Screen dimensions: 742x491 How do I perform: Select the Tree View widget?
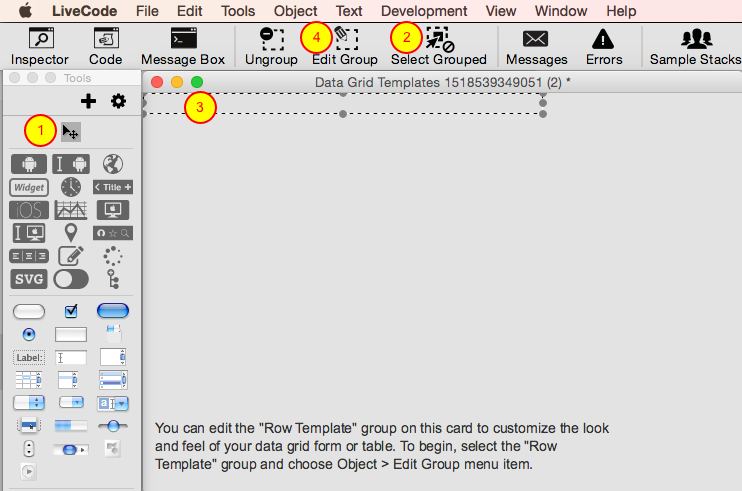113,279
